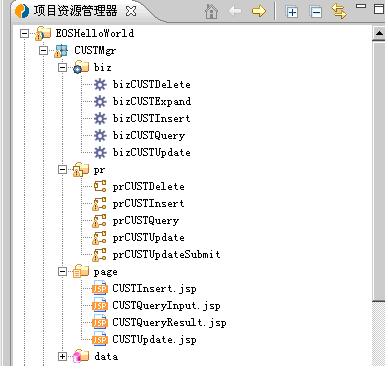Toggle the link-with-editor arrows icon
The image size is (388, 372).
click(339, 11)
